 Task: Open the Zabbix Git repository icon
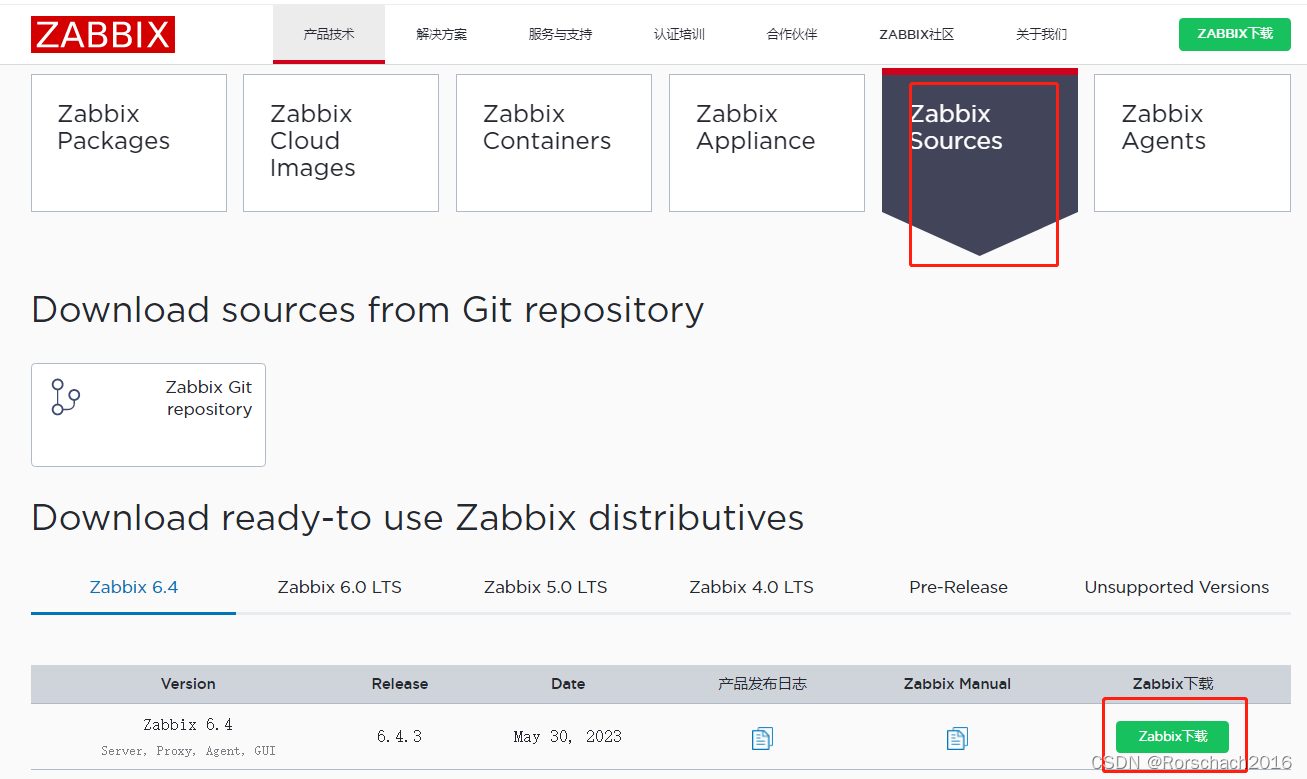click(66, 397)
